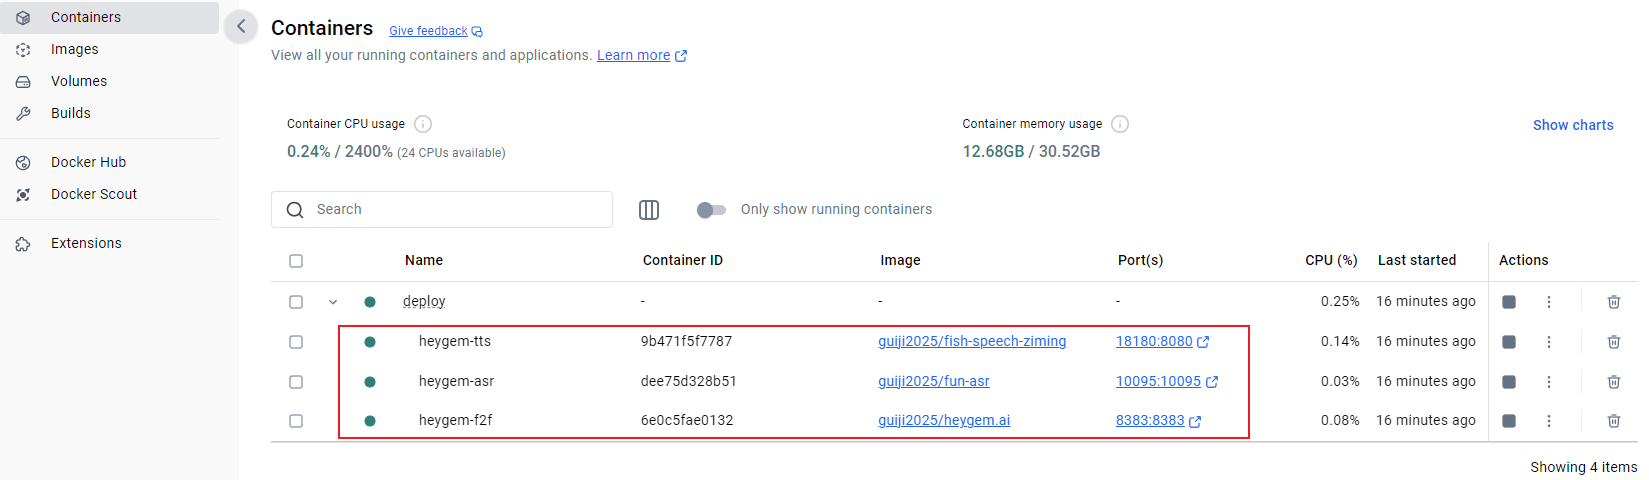Screen dimensions: 1649x480
Task: Open port 18180:8080 in browser
Action: click(x=1162, y=341)
